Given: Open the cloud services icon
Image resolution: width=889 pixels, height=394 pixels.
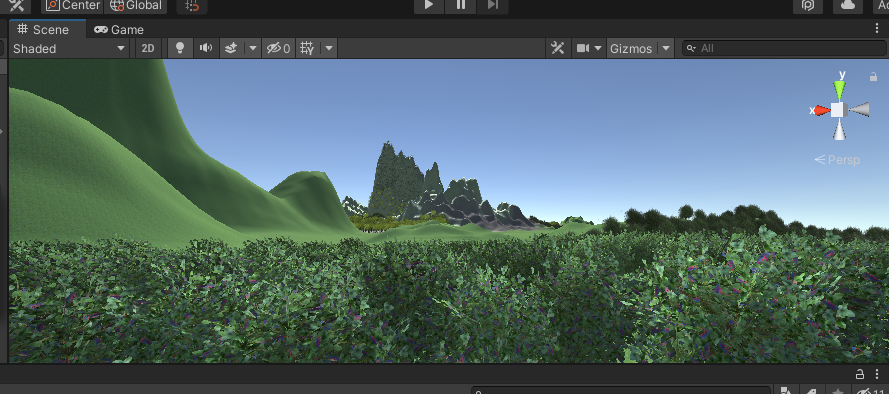Looking at the screenshot, I should (848, 5).
